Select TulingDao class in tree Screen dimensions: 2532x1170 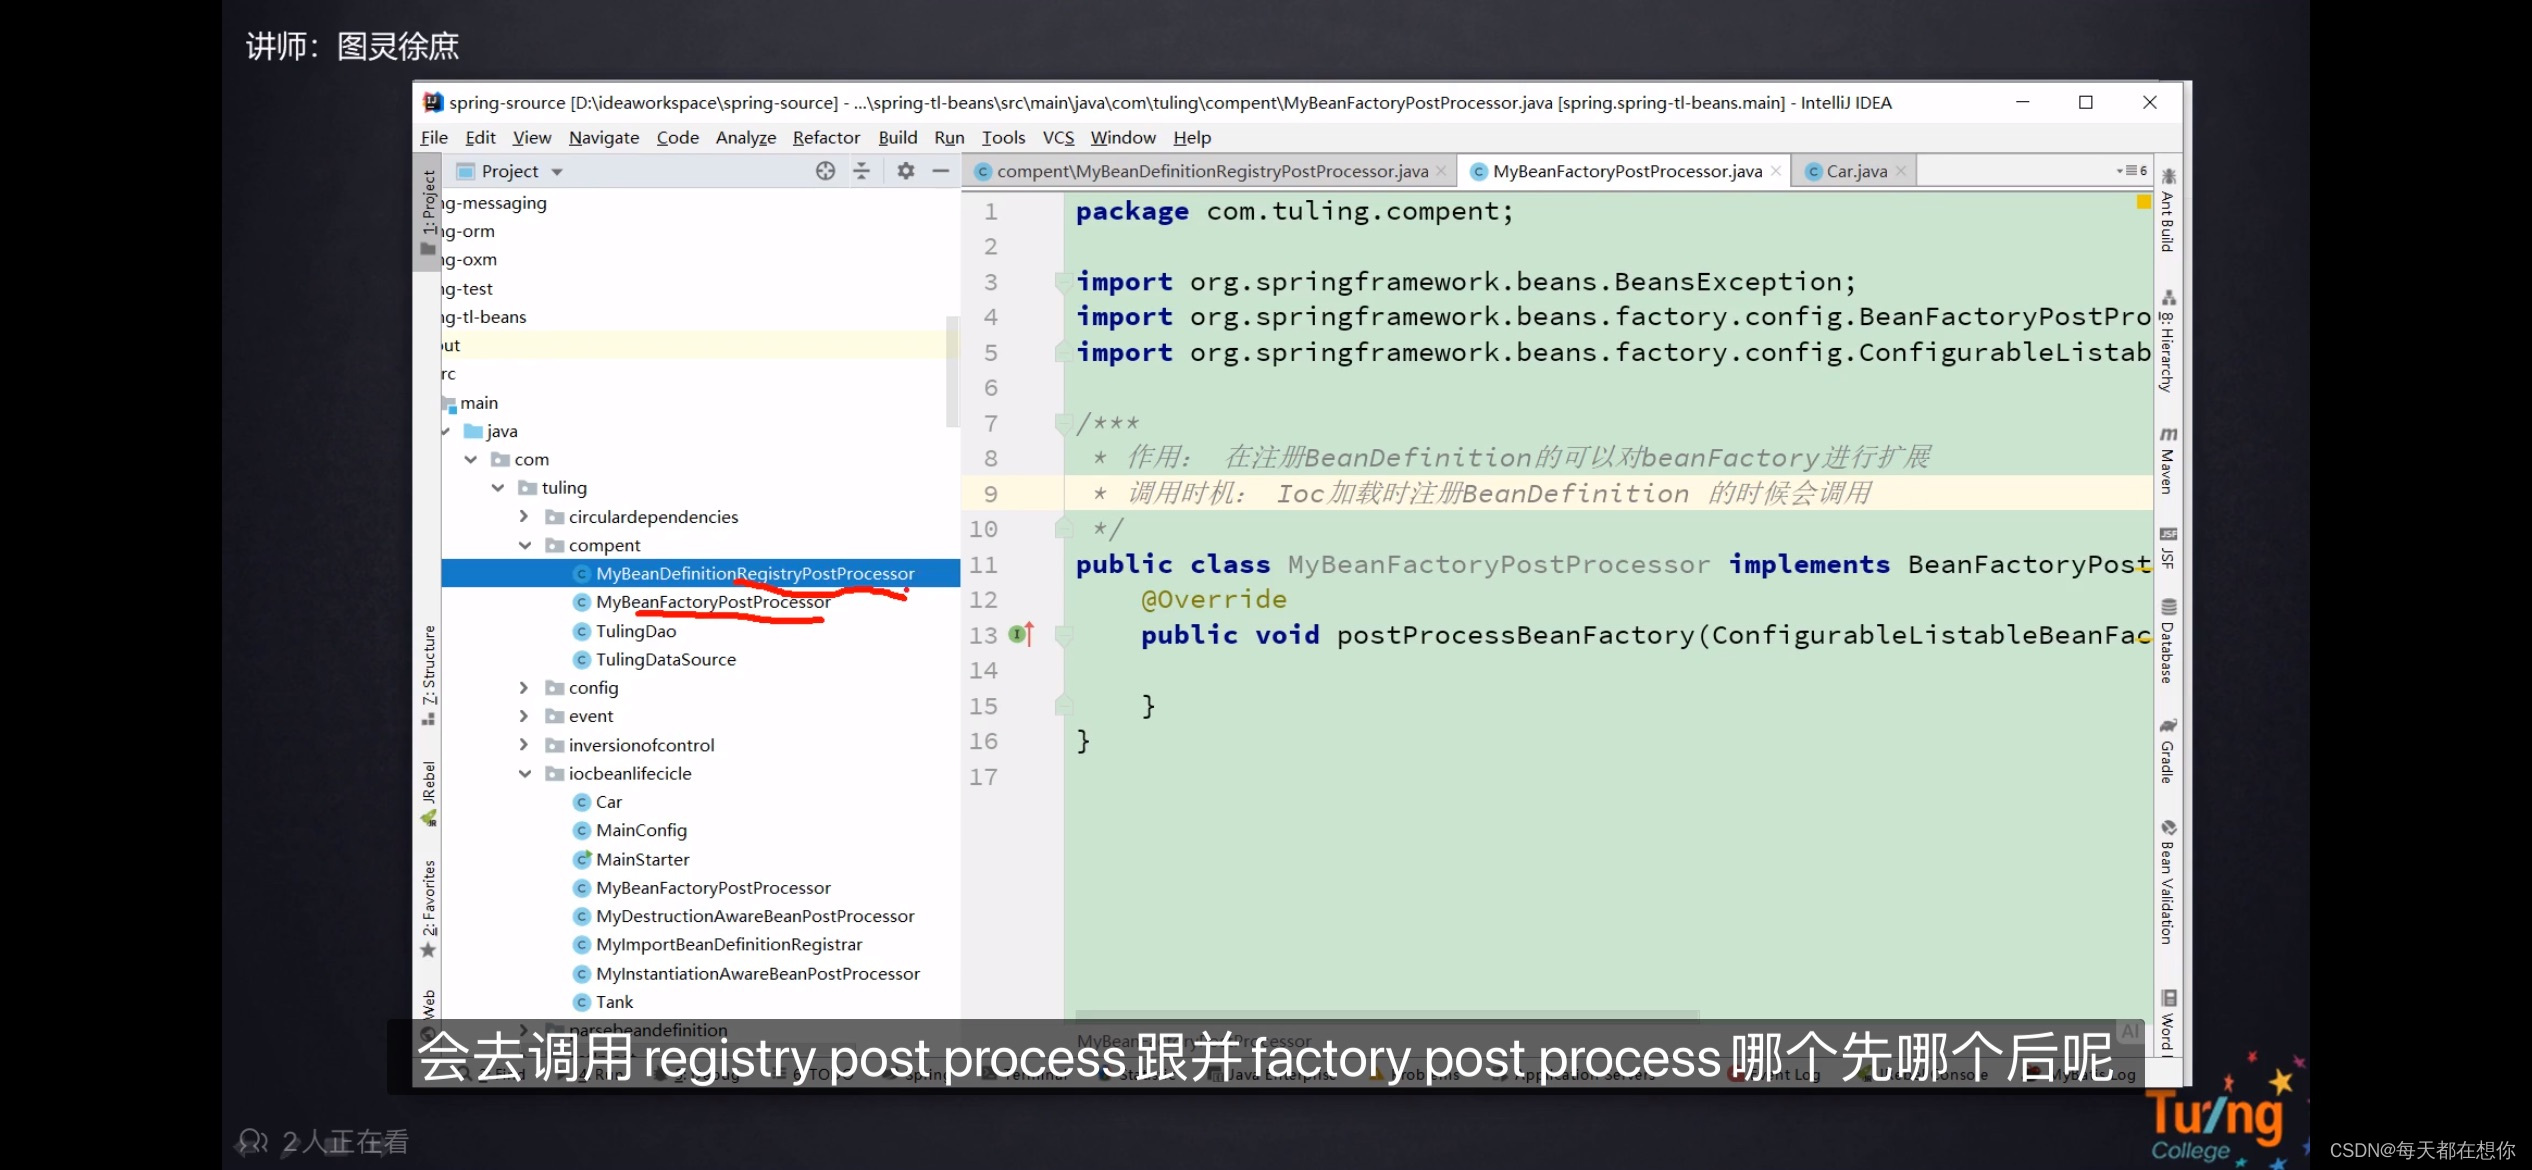[x=636, y=631]
